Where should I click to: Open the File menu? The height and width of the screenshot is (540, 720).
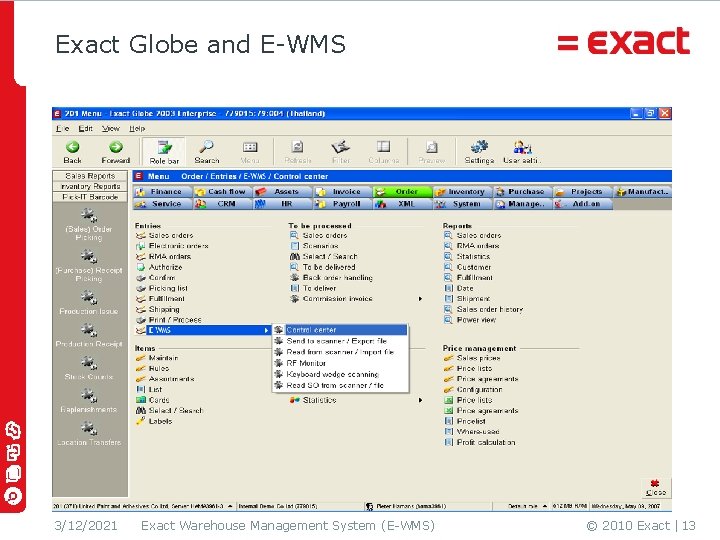tap(62, 129)
